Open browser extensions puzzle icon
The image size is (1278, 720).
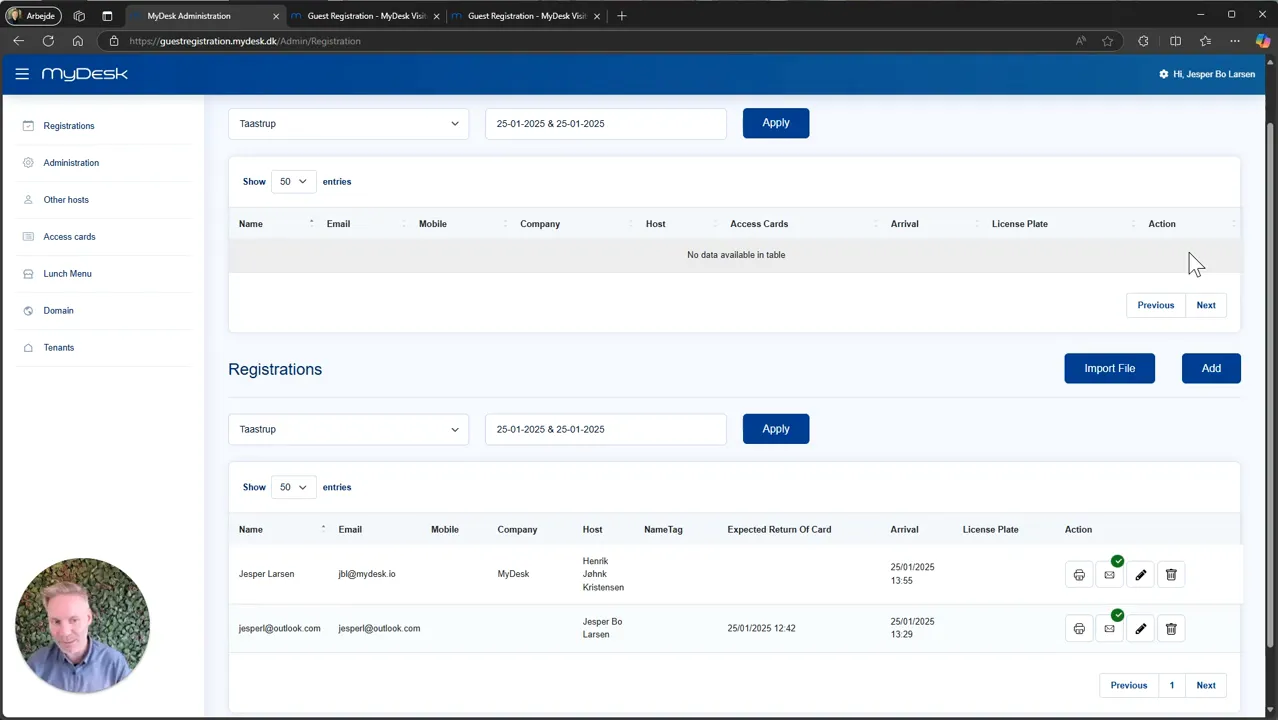click(x=1143, y=41)
